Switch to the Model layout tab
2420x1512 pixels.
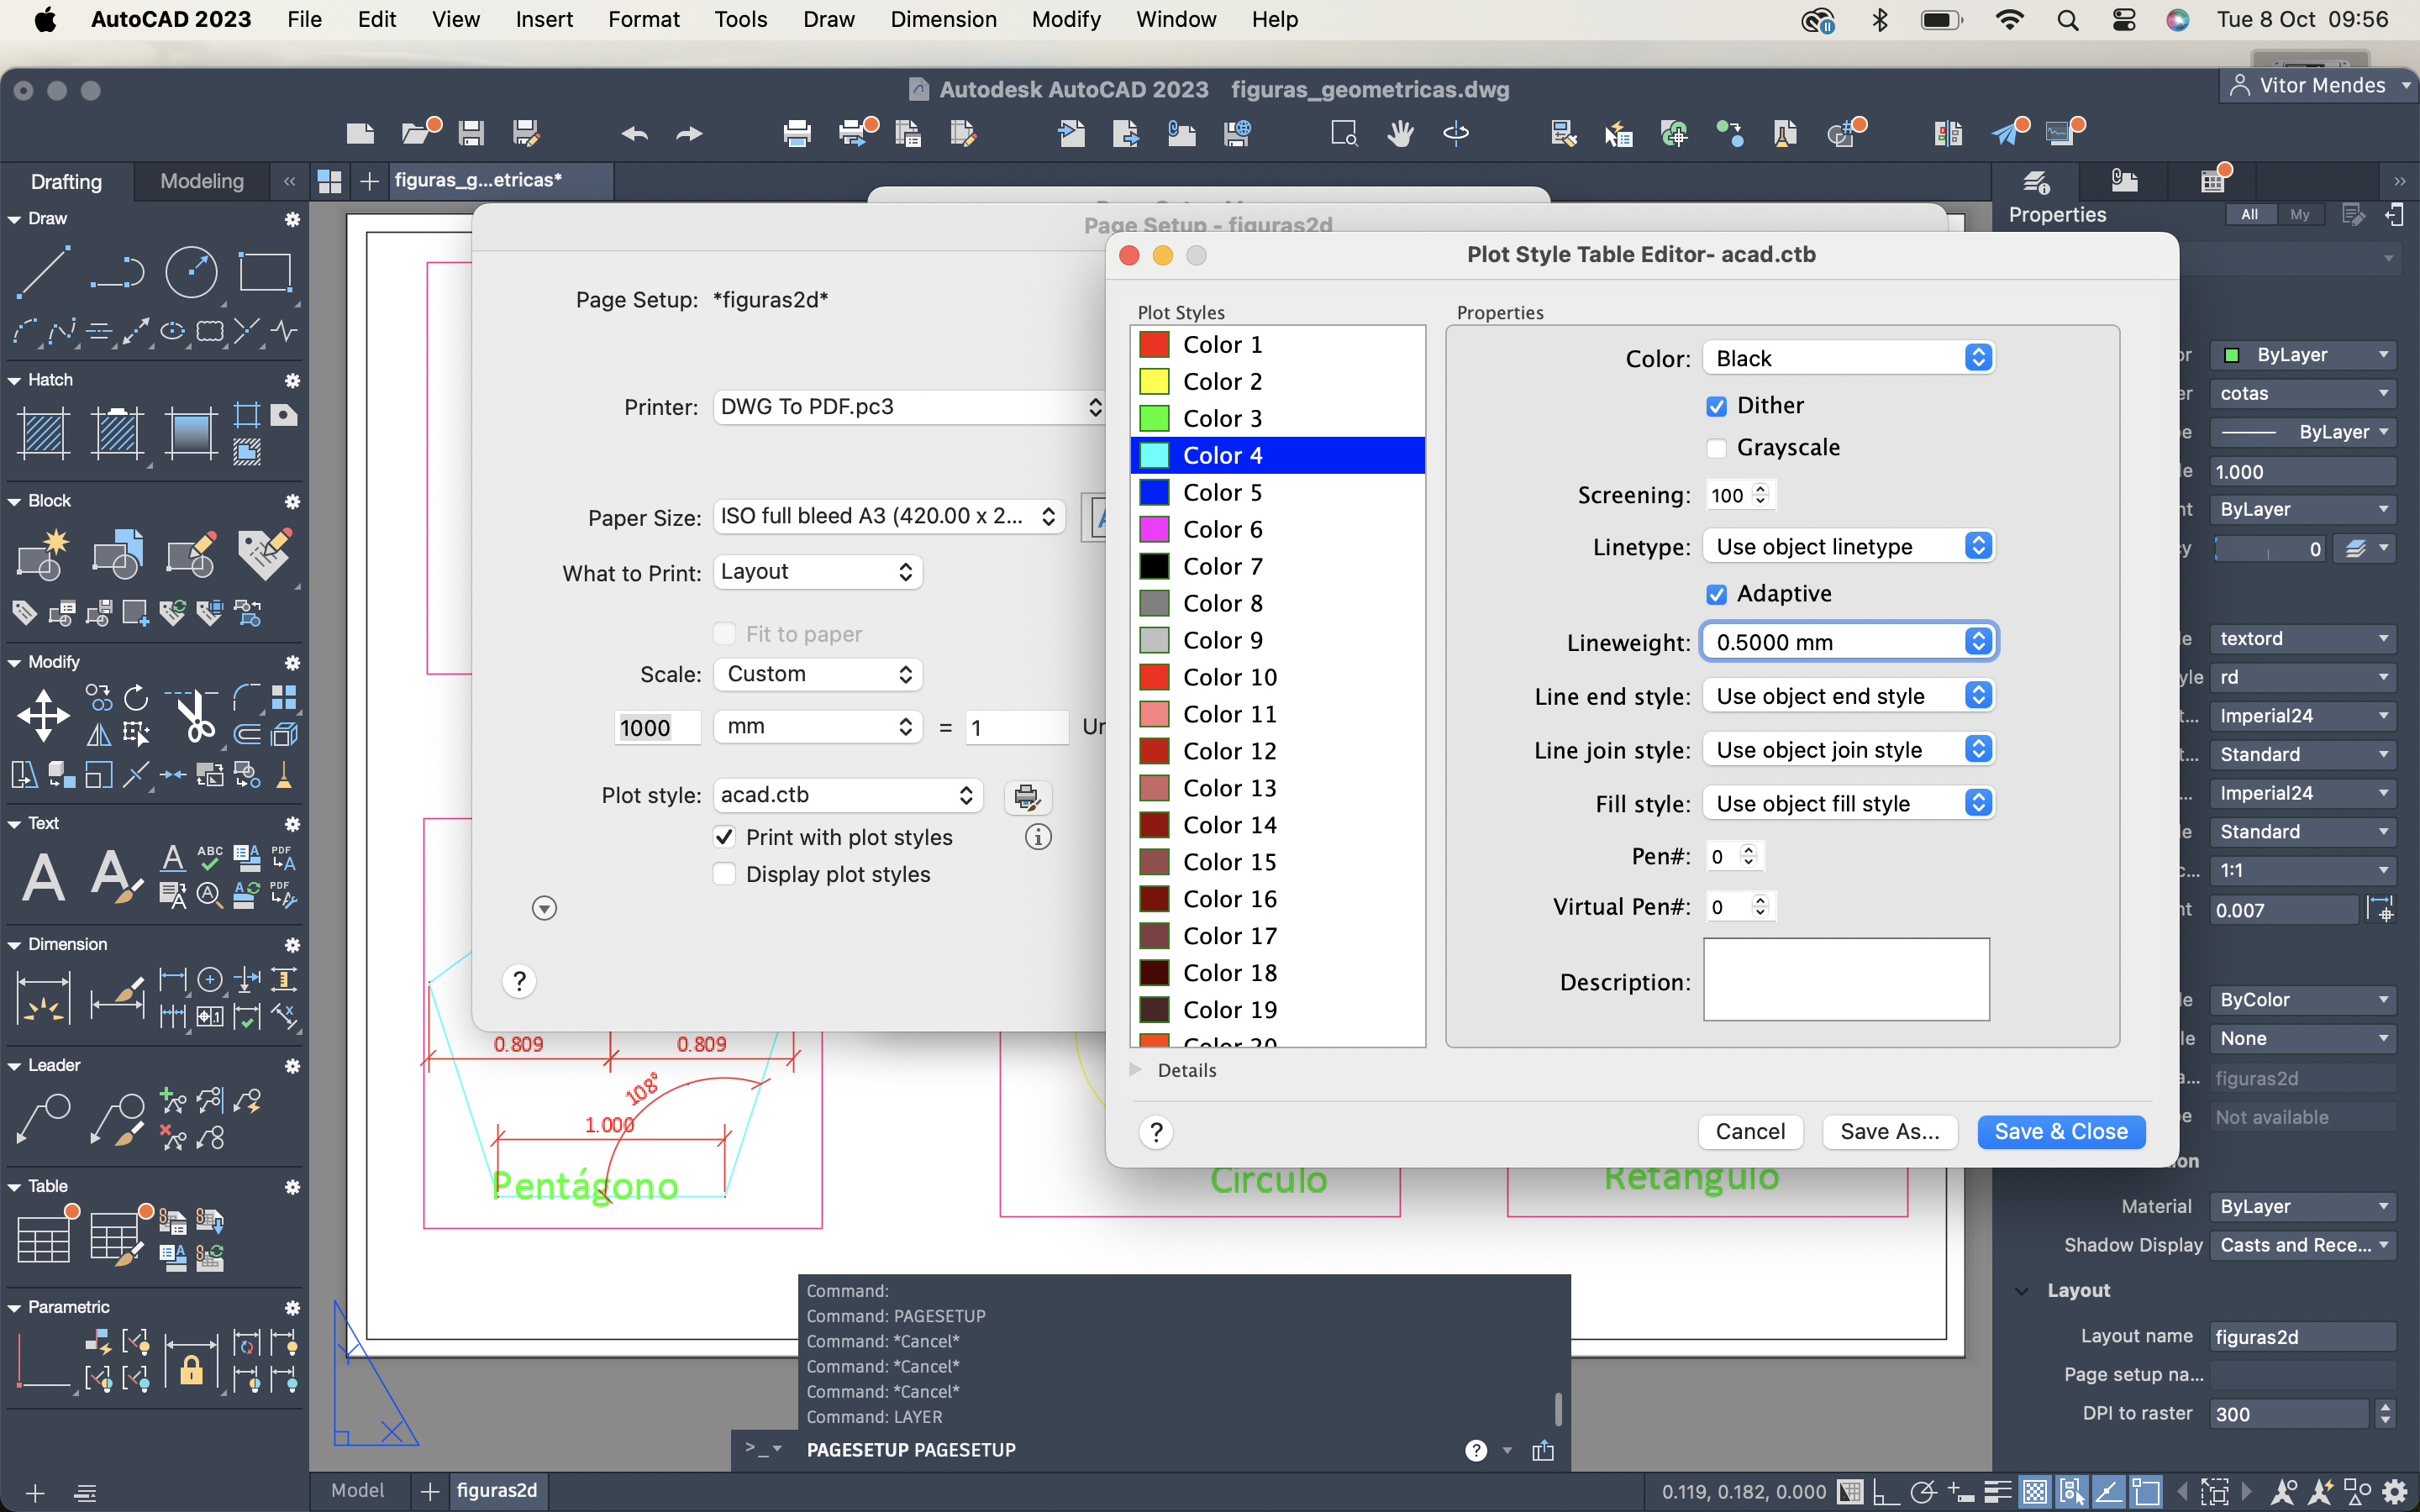point(358,1490)
